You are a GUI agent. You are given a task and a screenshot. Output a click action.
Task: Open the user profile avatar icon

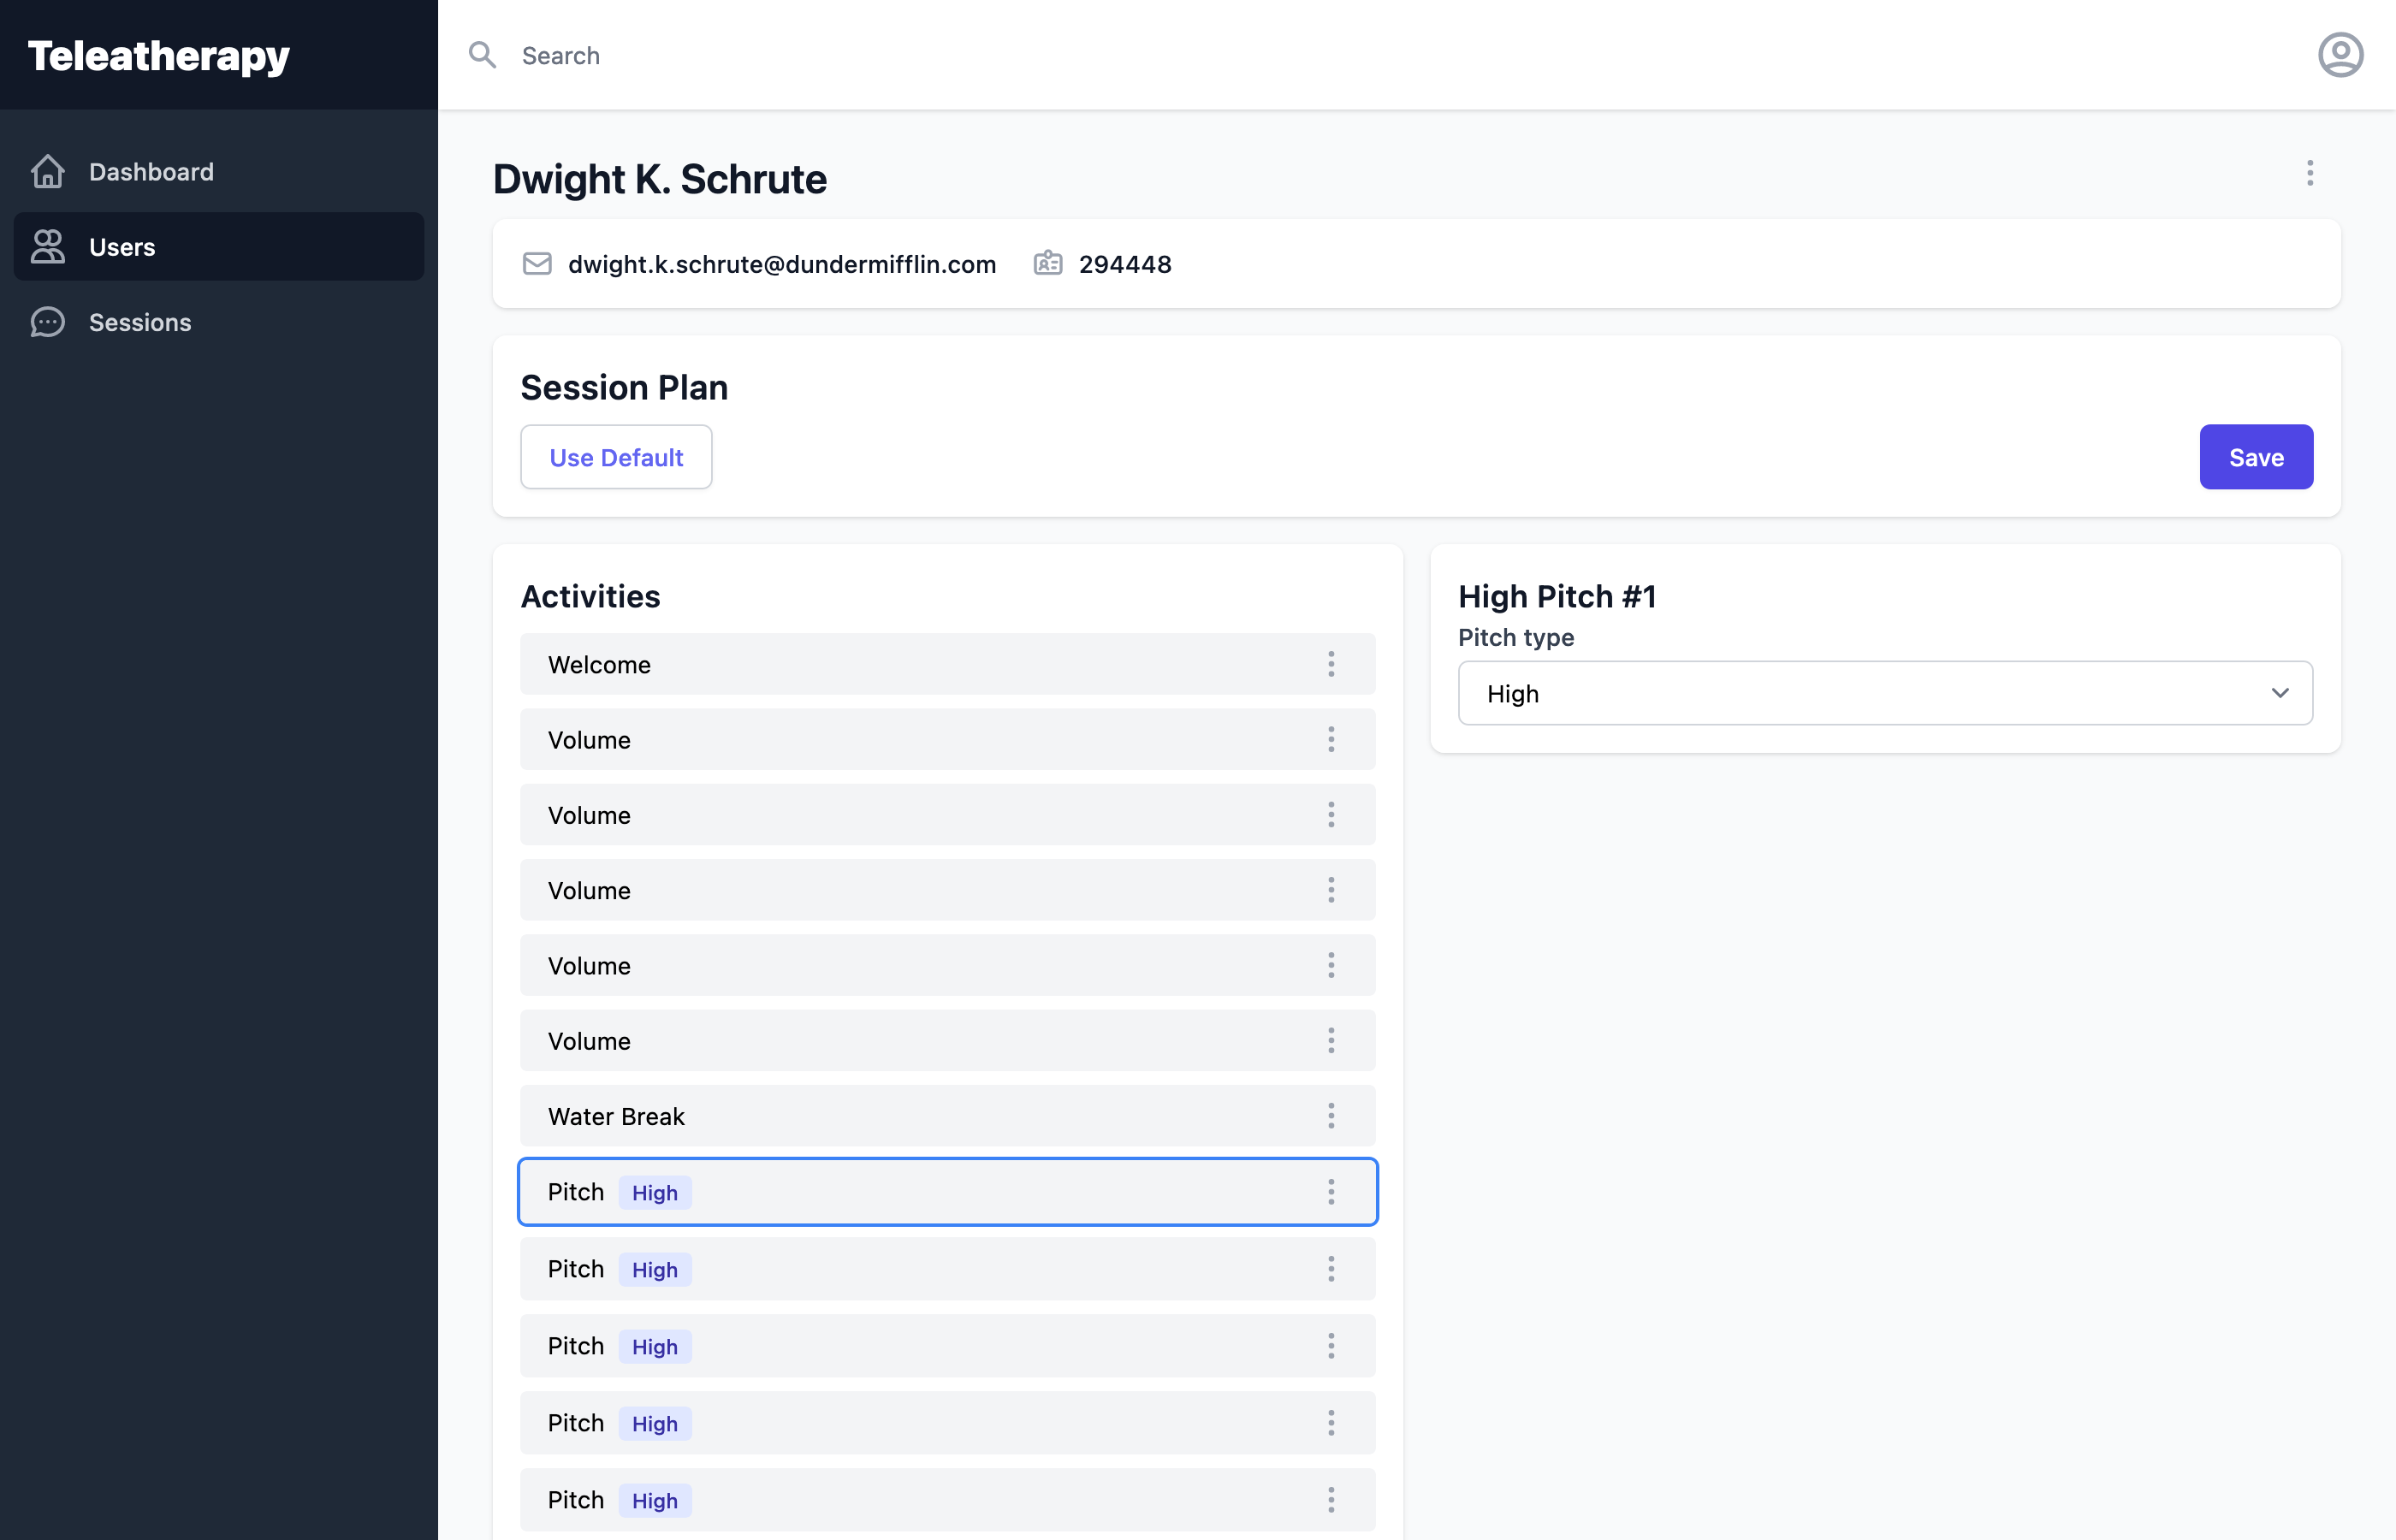[2340, 55]
